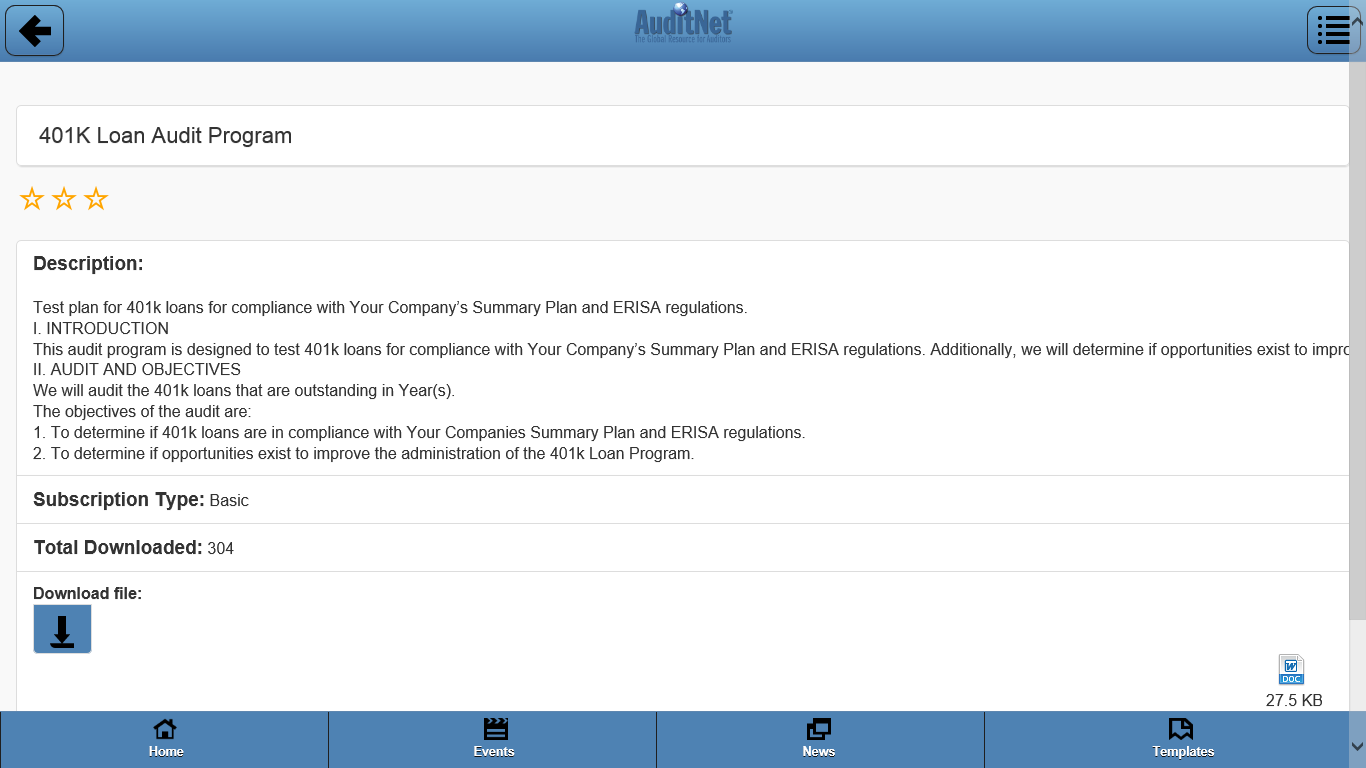Download the file with the arrow button
Viewport: 1366px width, 768px height.
click(62, 629)
